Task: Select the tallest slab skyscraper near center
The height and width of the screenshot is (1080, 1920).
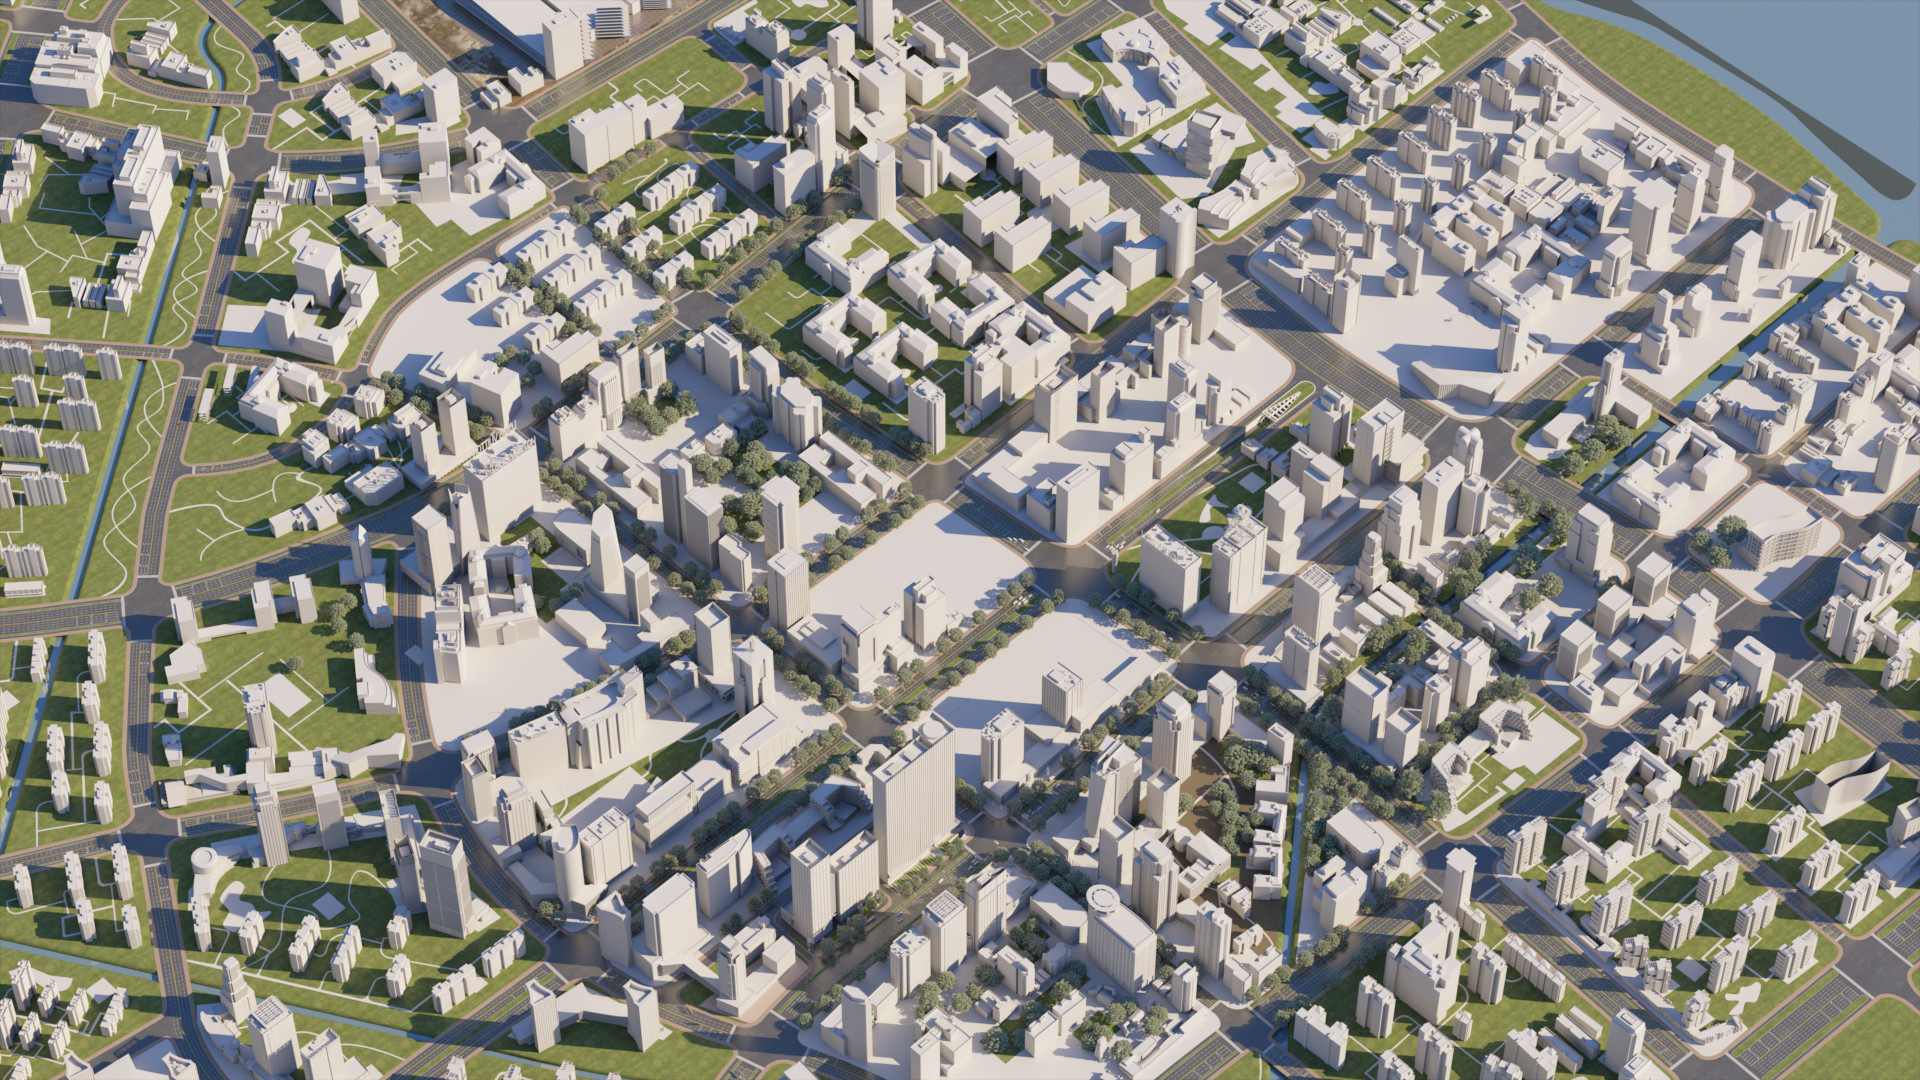Action: tap(912, 805)
